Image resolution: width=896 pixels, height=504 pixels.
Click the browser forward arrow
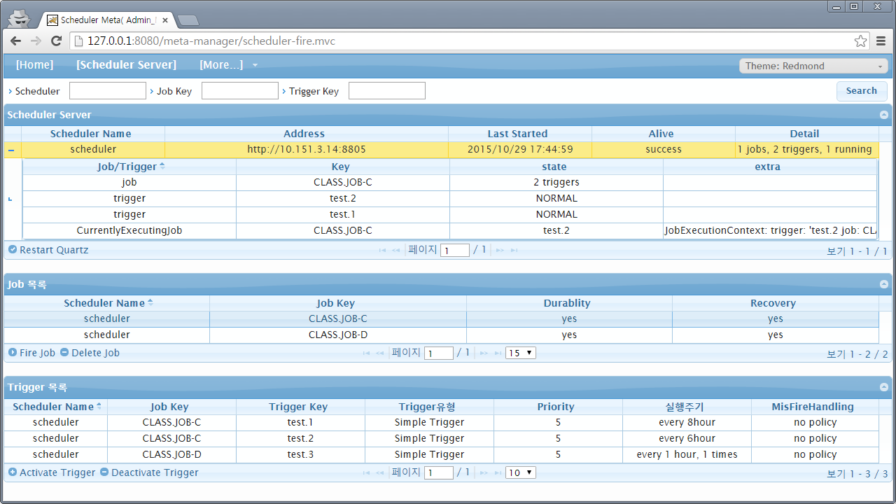pyautogui.click(x=35, y=41)
